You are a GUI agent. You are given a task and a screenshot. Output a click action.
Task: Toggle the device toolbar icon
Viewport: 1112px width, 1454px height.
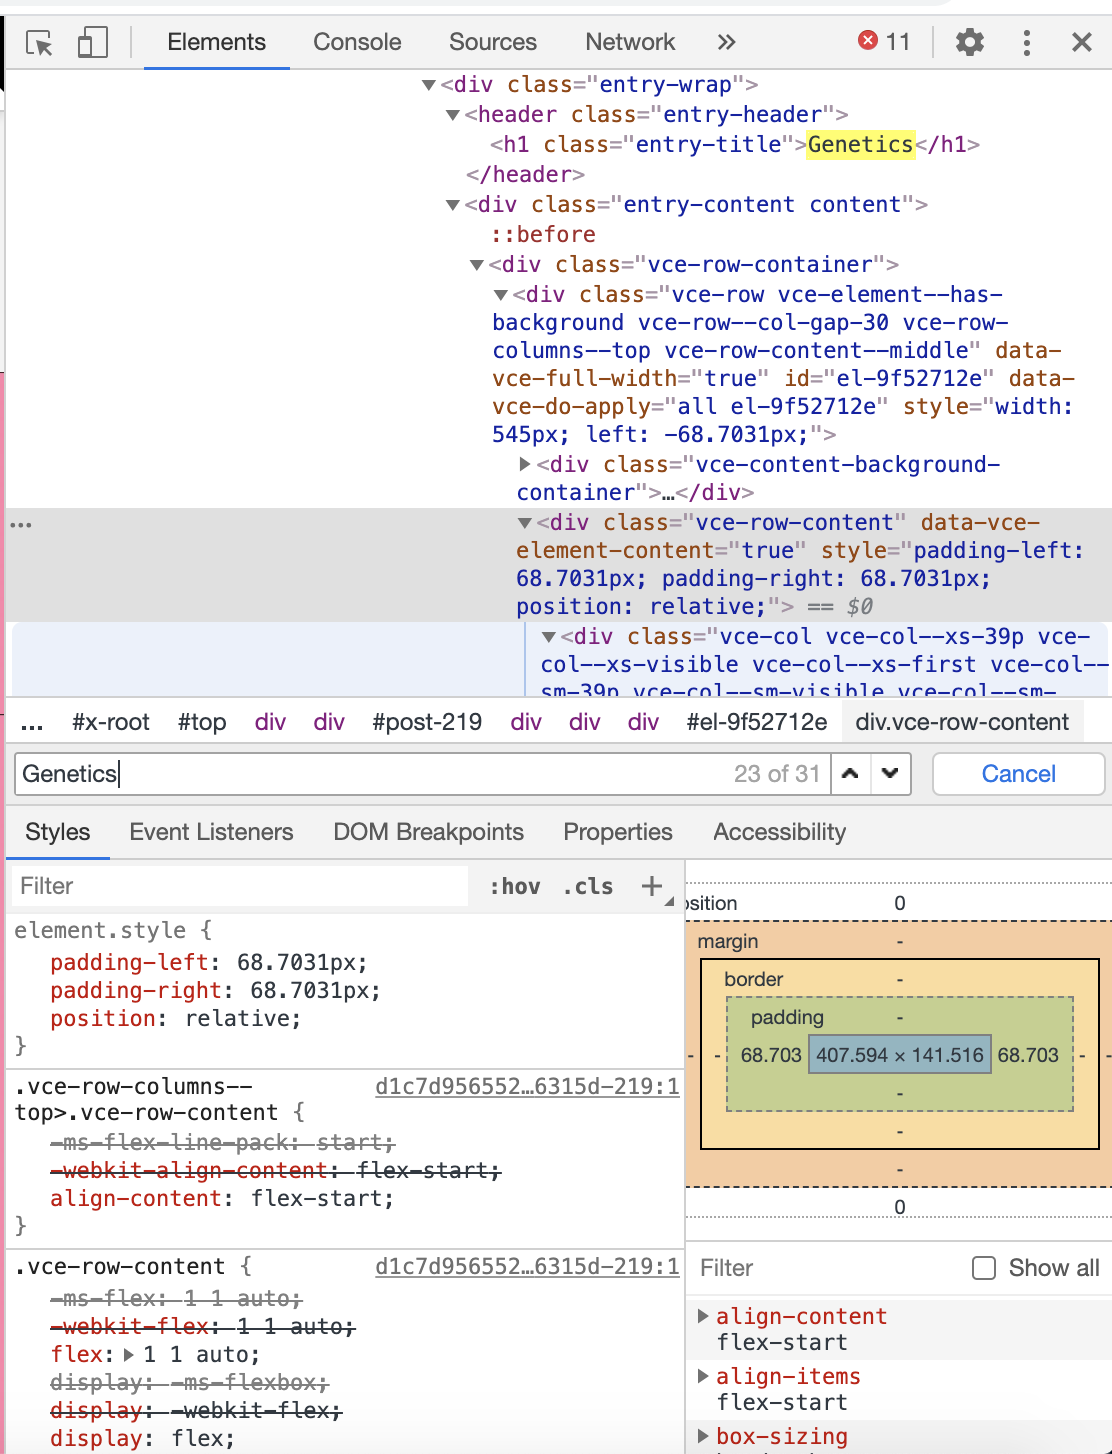coord(92,43)
